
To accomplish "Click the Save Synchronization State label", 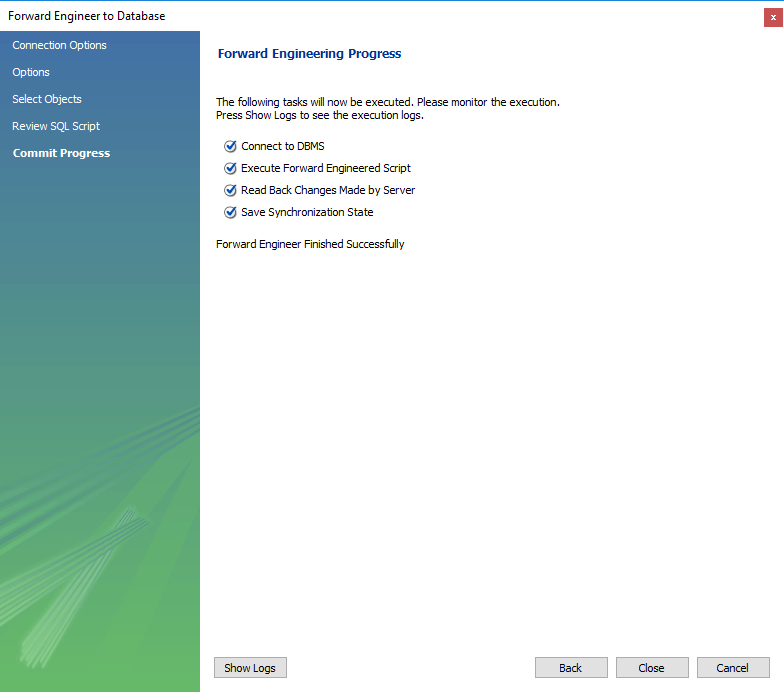I will (x=307, y=212).
